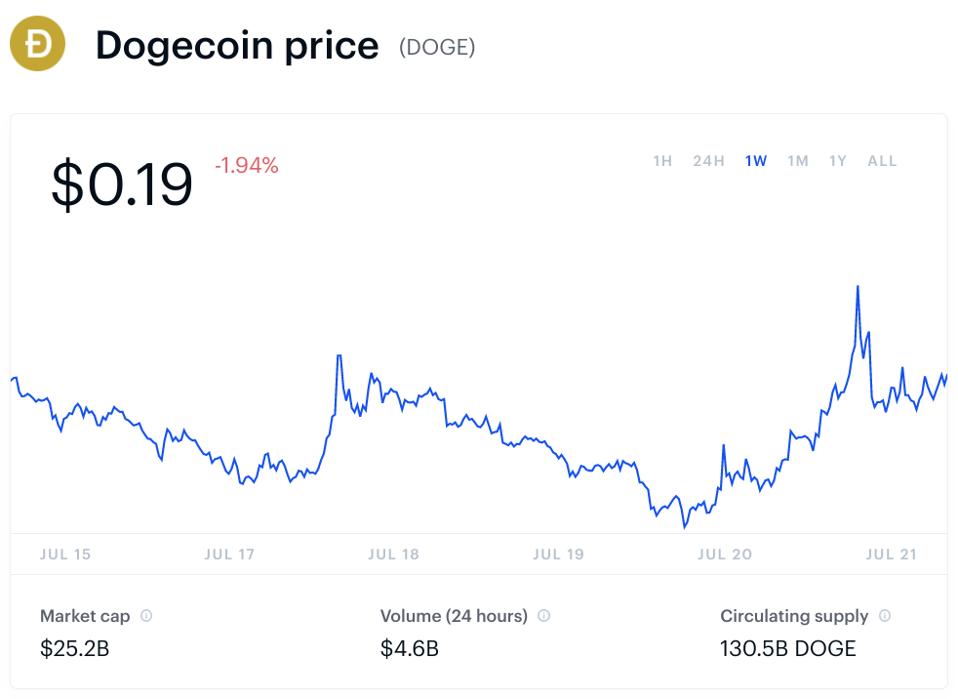
Task: Click the JUL 17 date label
Action: click(x=229, y=554)
